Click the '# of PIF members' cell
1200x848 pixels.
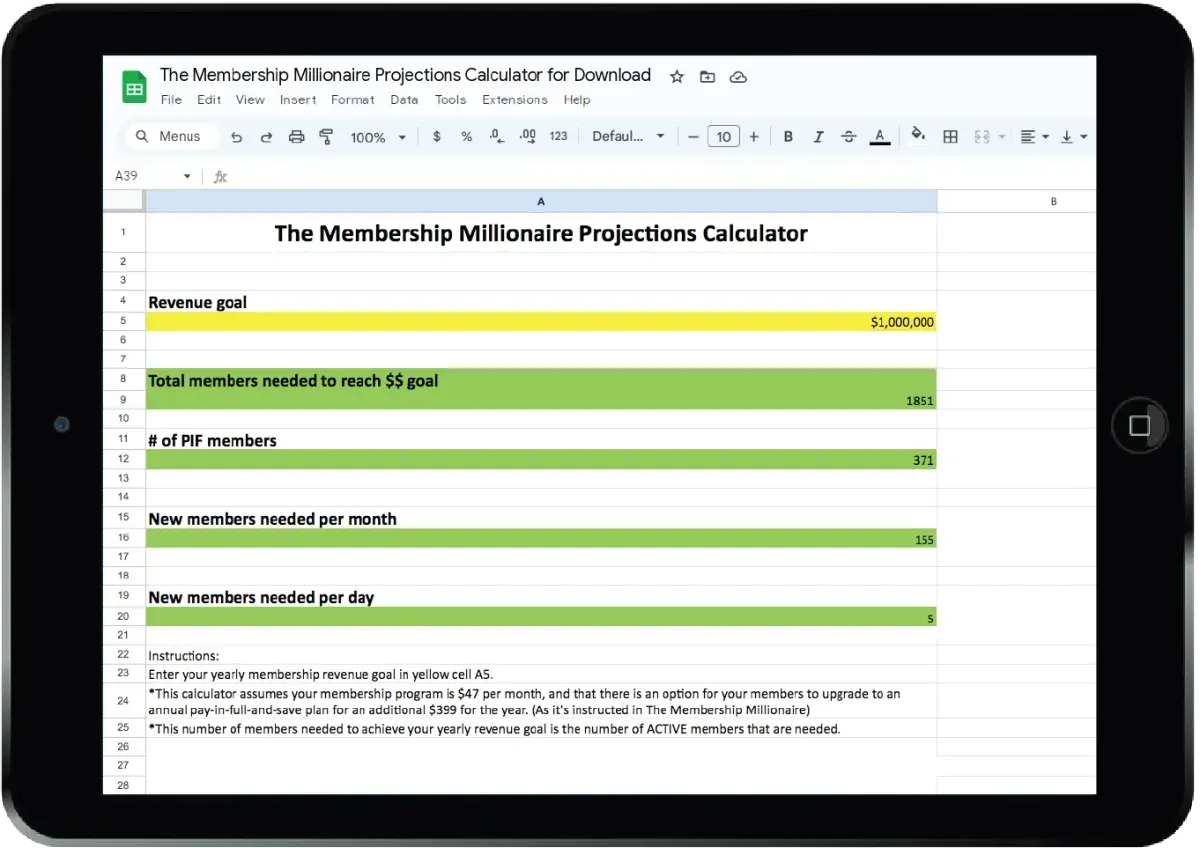click(x=541, y=440)
